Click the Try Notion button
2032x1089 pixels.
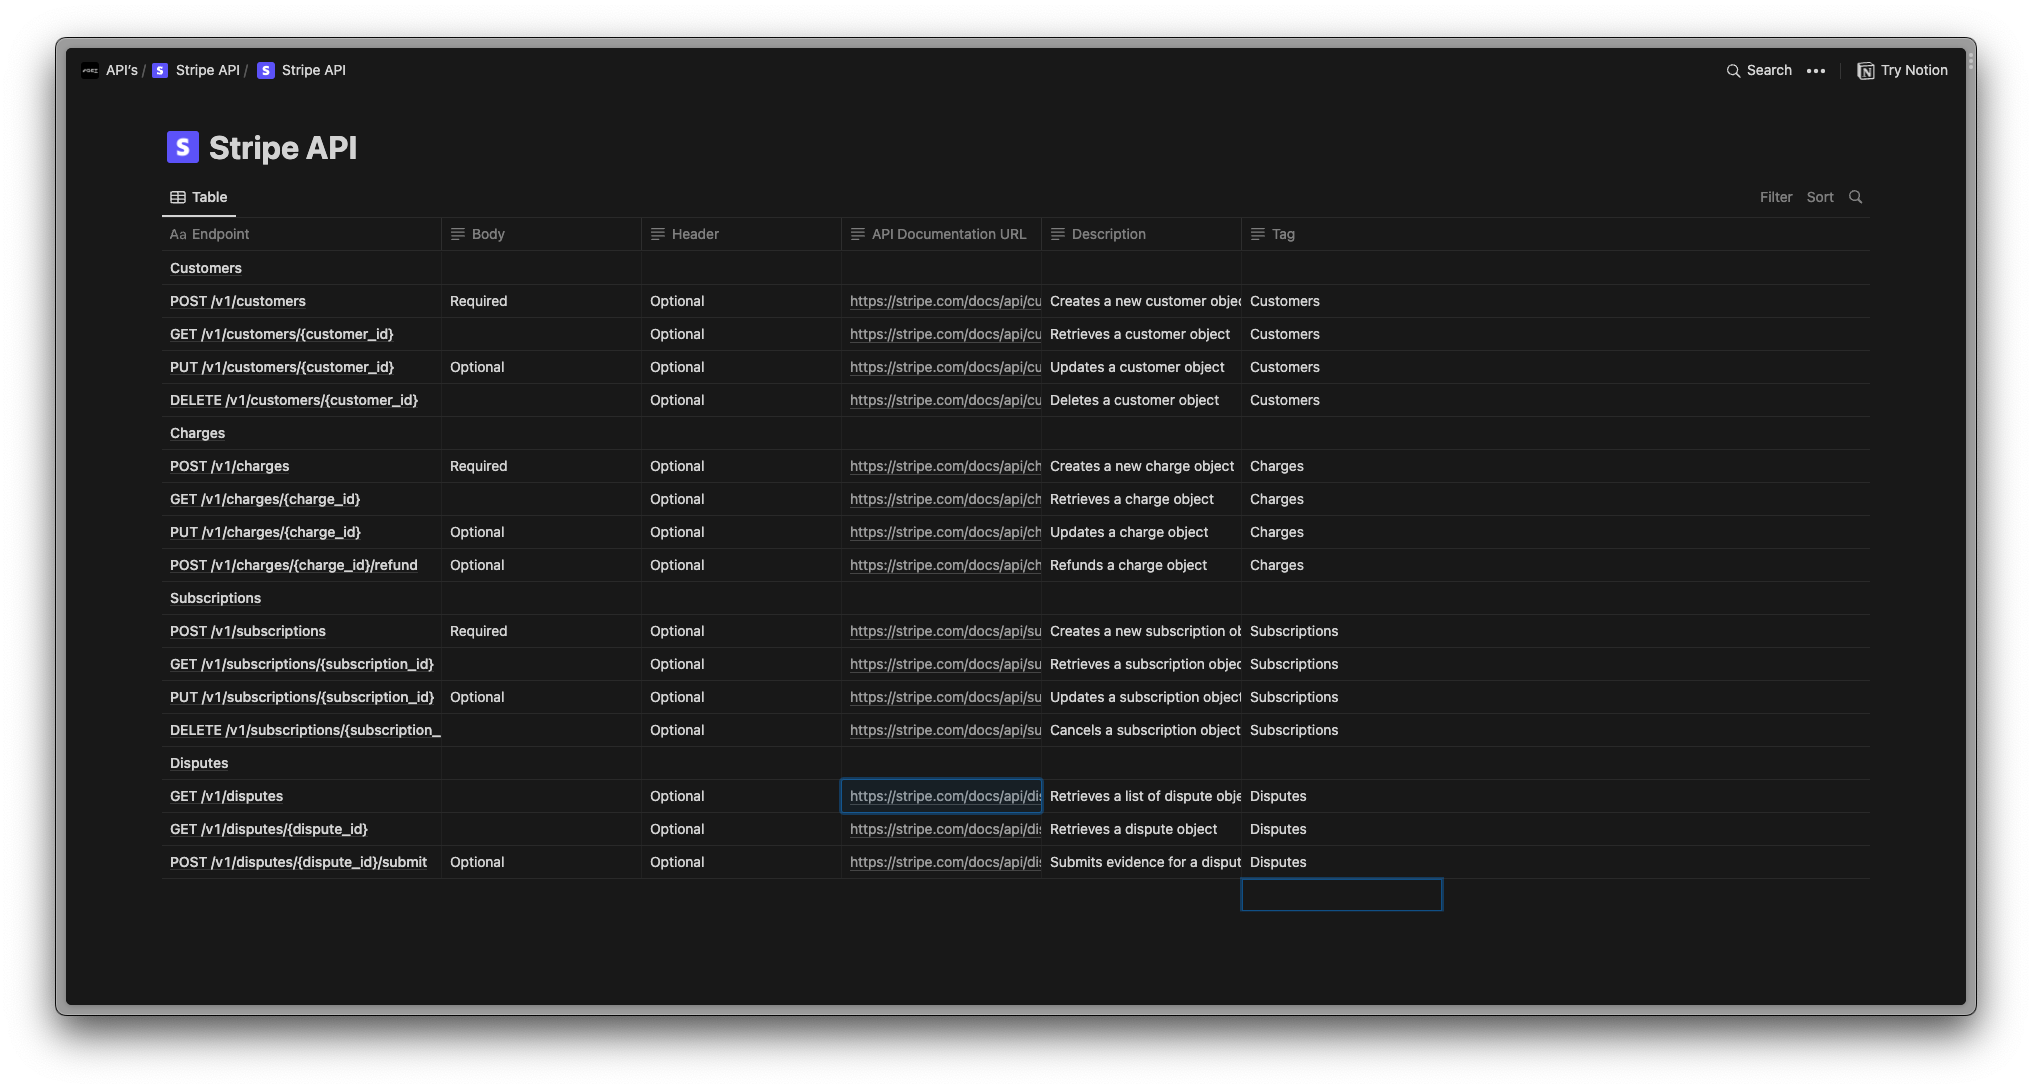[1903, 71]
